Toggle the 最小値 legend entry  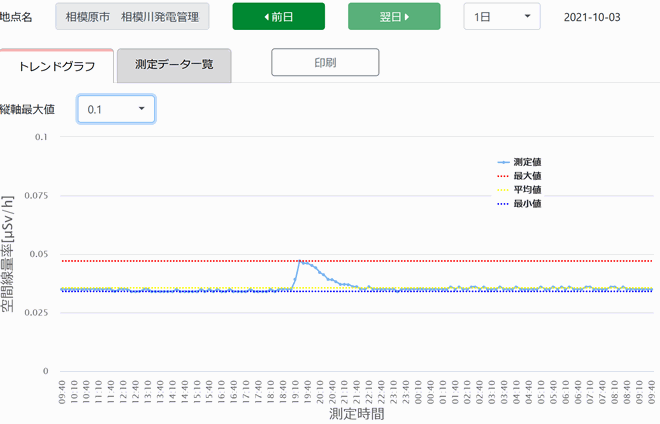click(519, 204)
